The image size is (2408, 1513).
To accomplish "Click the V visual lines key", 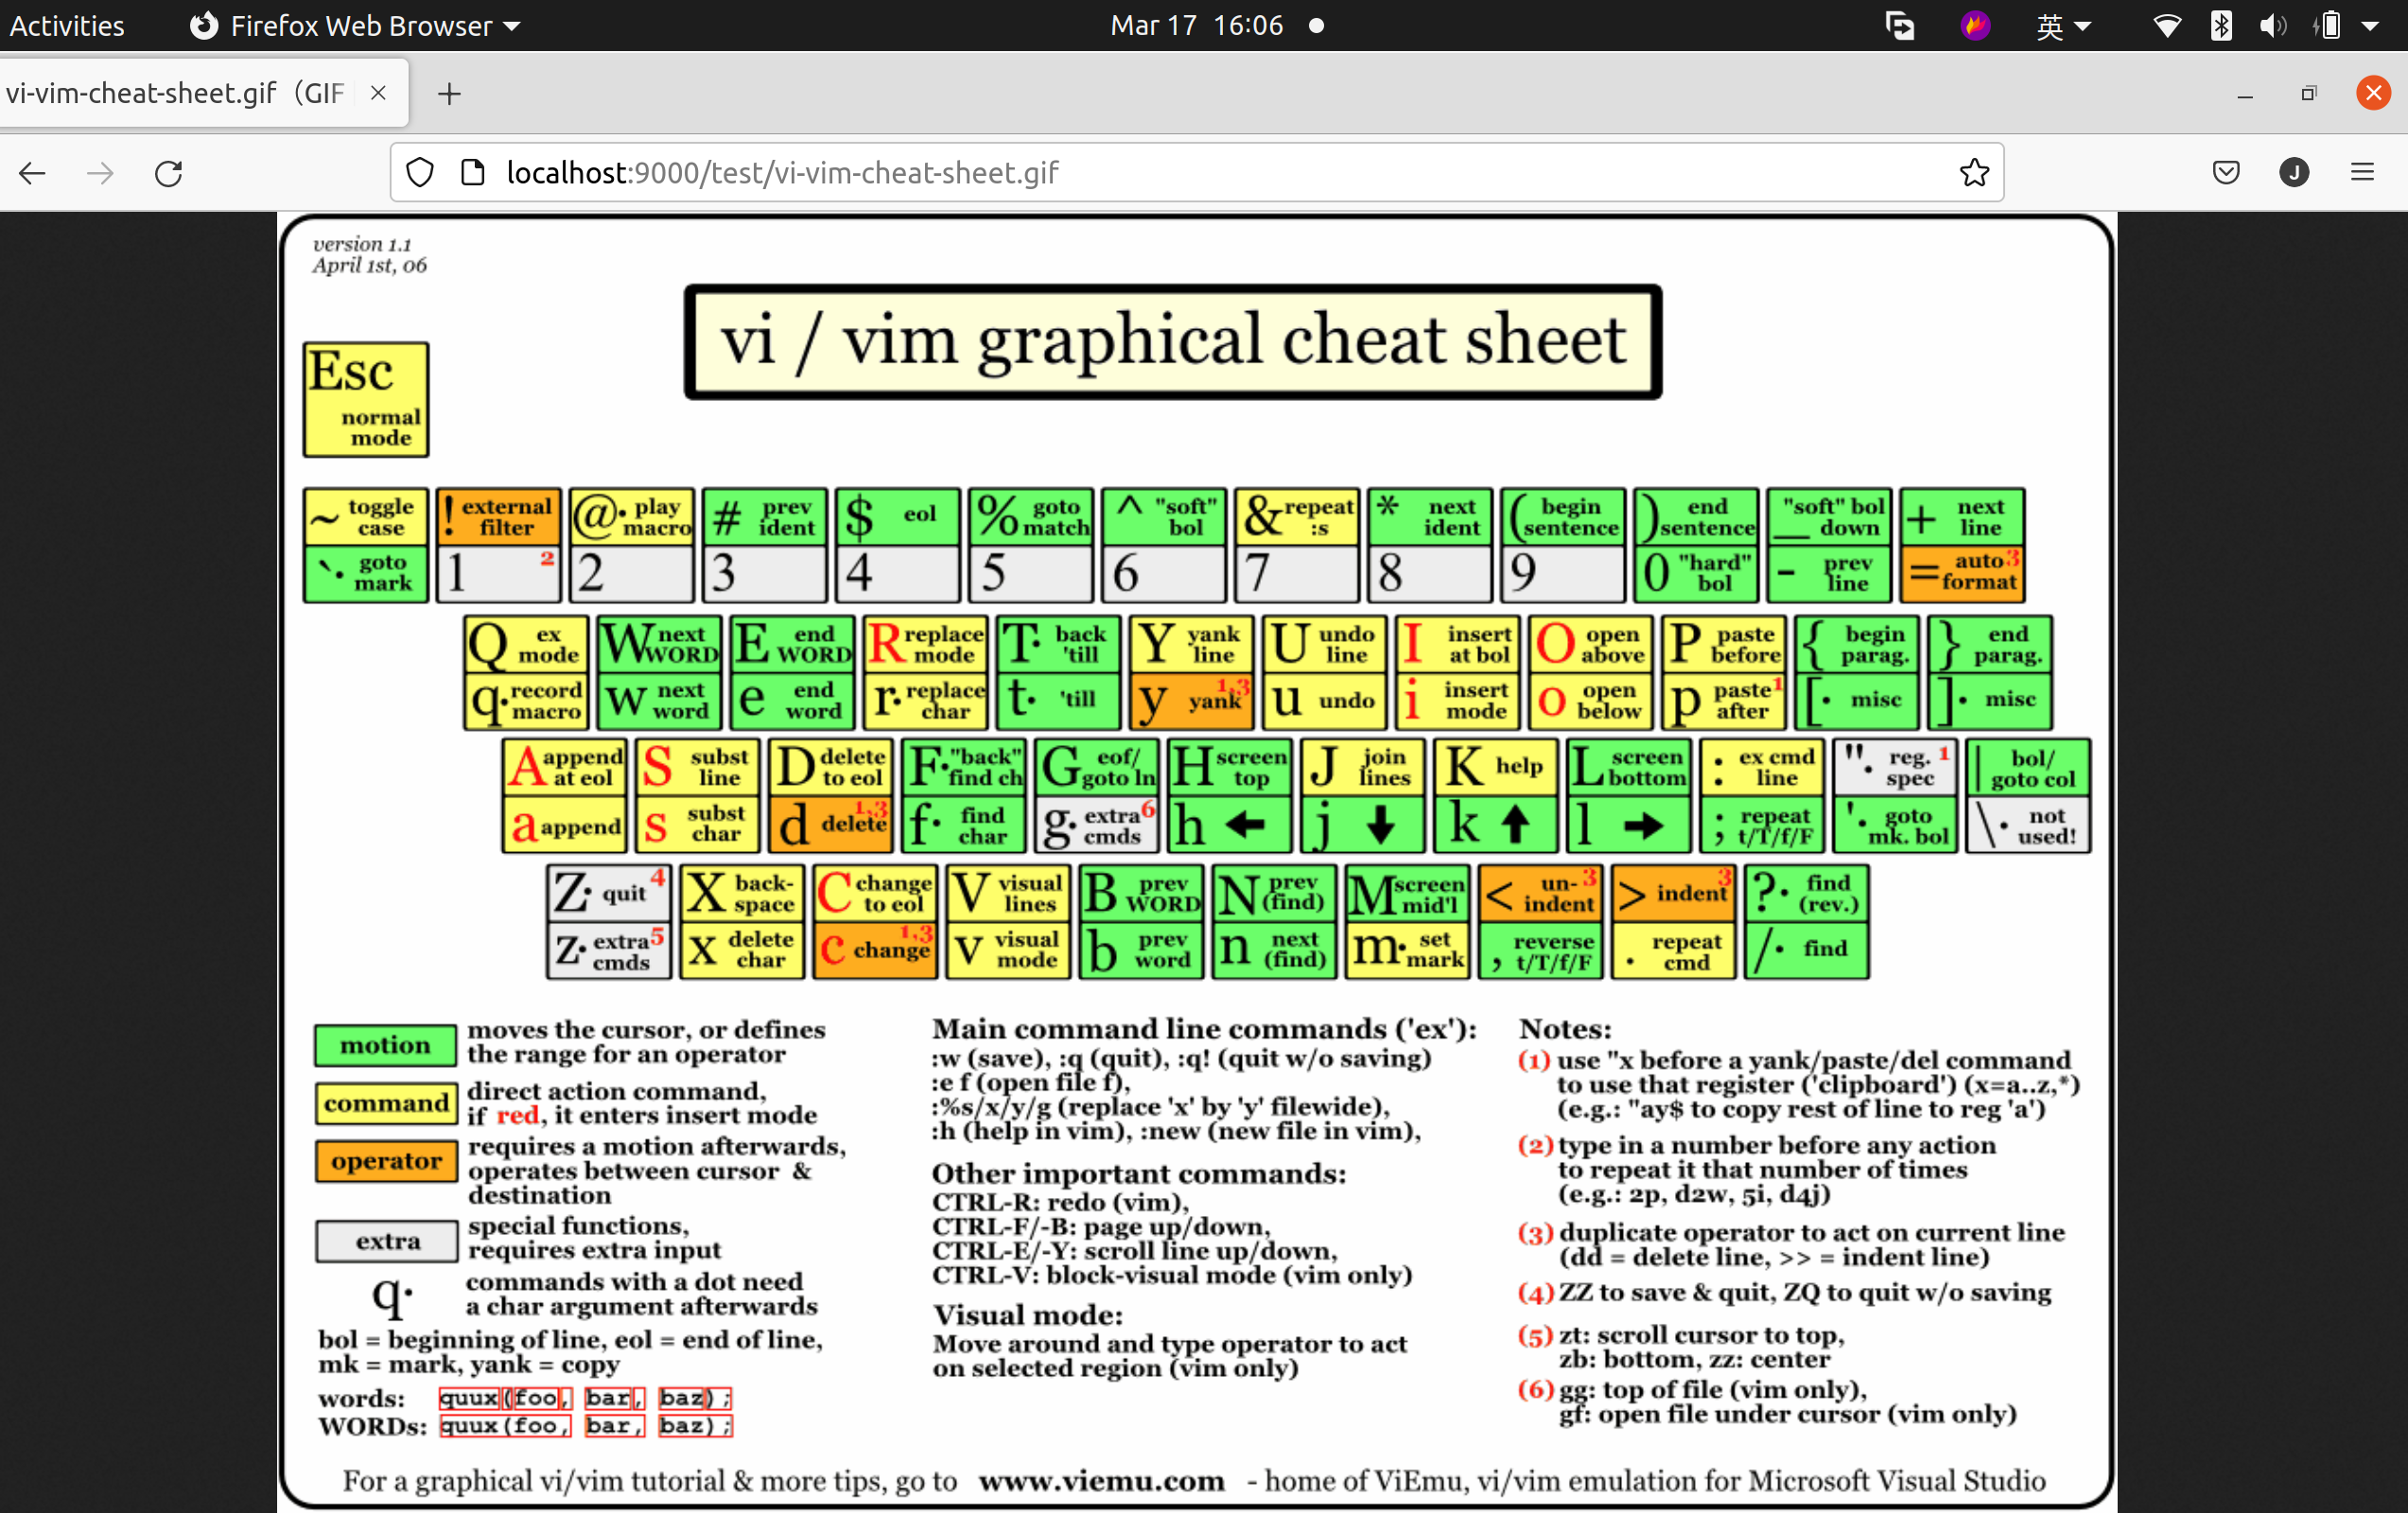I will click(x=1008, y=891).
